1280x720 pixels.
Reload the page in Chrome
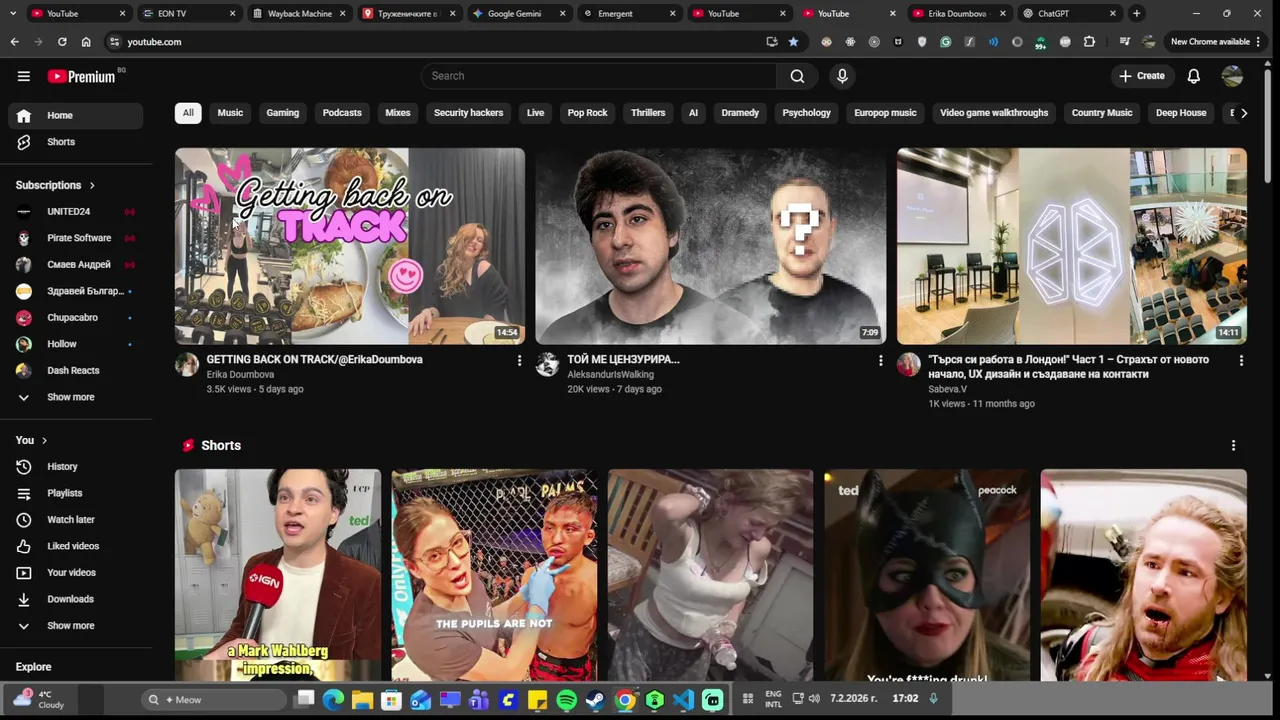(x=62, y=42)
